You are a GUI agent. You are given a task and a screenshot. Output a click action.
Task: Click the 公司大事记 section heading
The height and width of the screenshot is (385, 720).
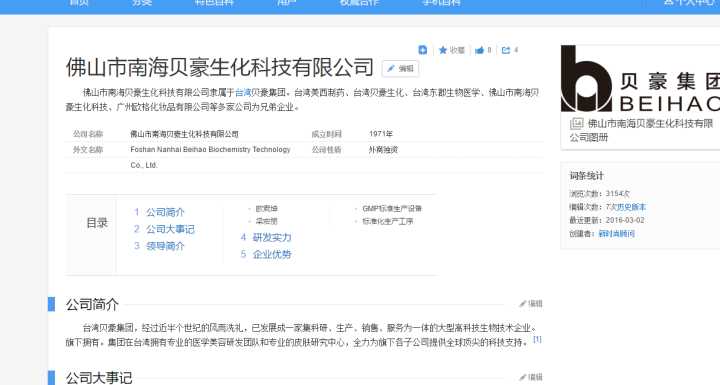coord(99,378)
